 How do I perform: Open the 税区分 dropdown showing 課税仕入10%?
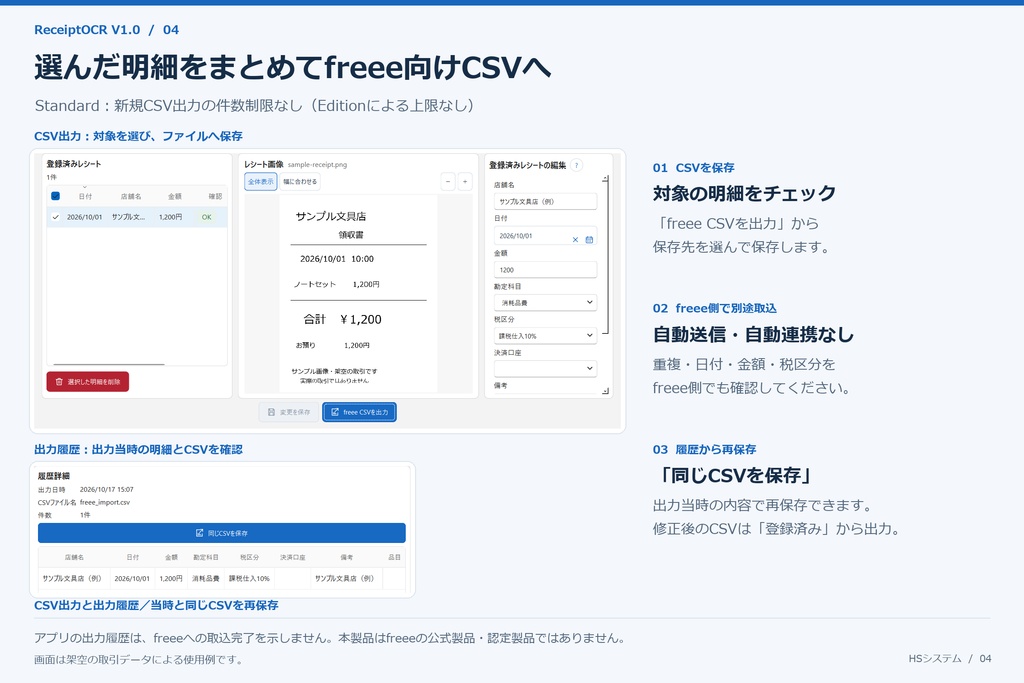545,336
